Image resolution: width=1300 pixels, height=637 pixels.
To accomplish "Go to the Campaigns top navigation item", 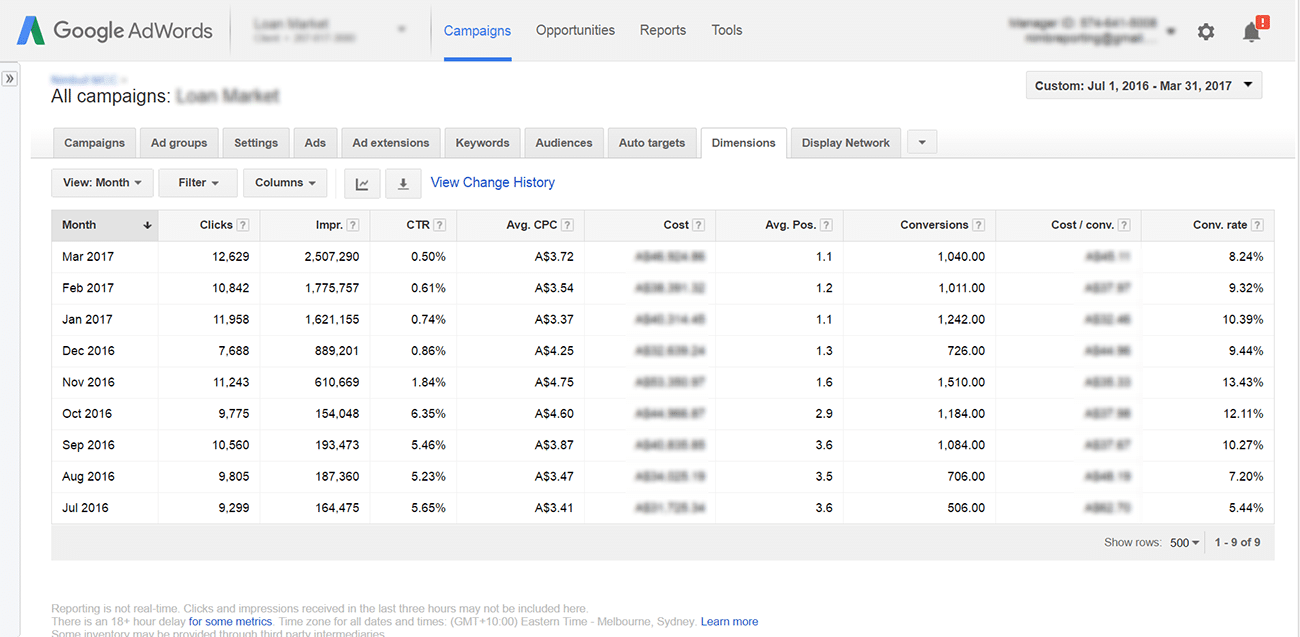I will coord(477,30).
